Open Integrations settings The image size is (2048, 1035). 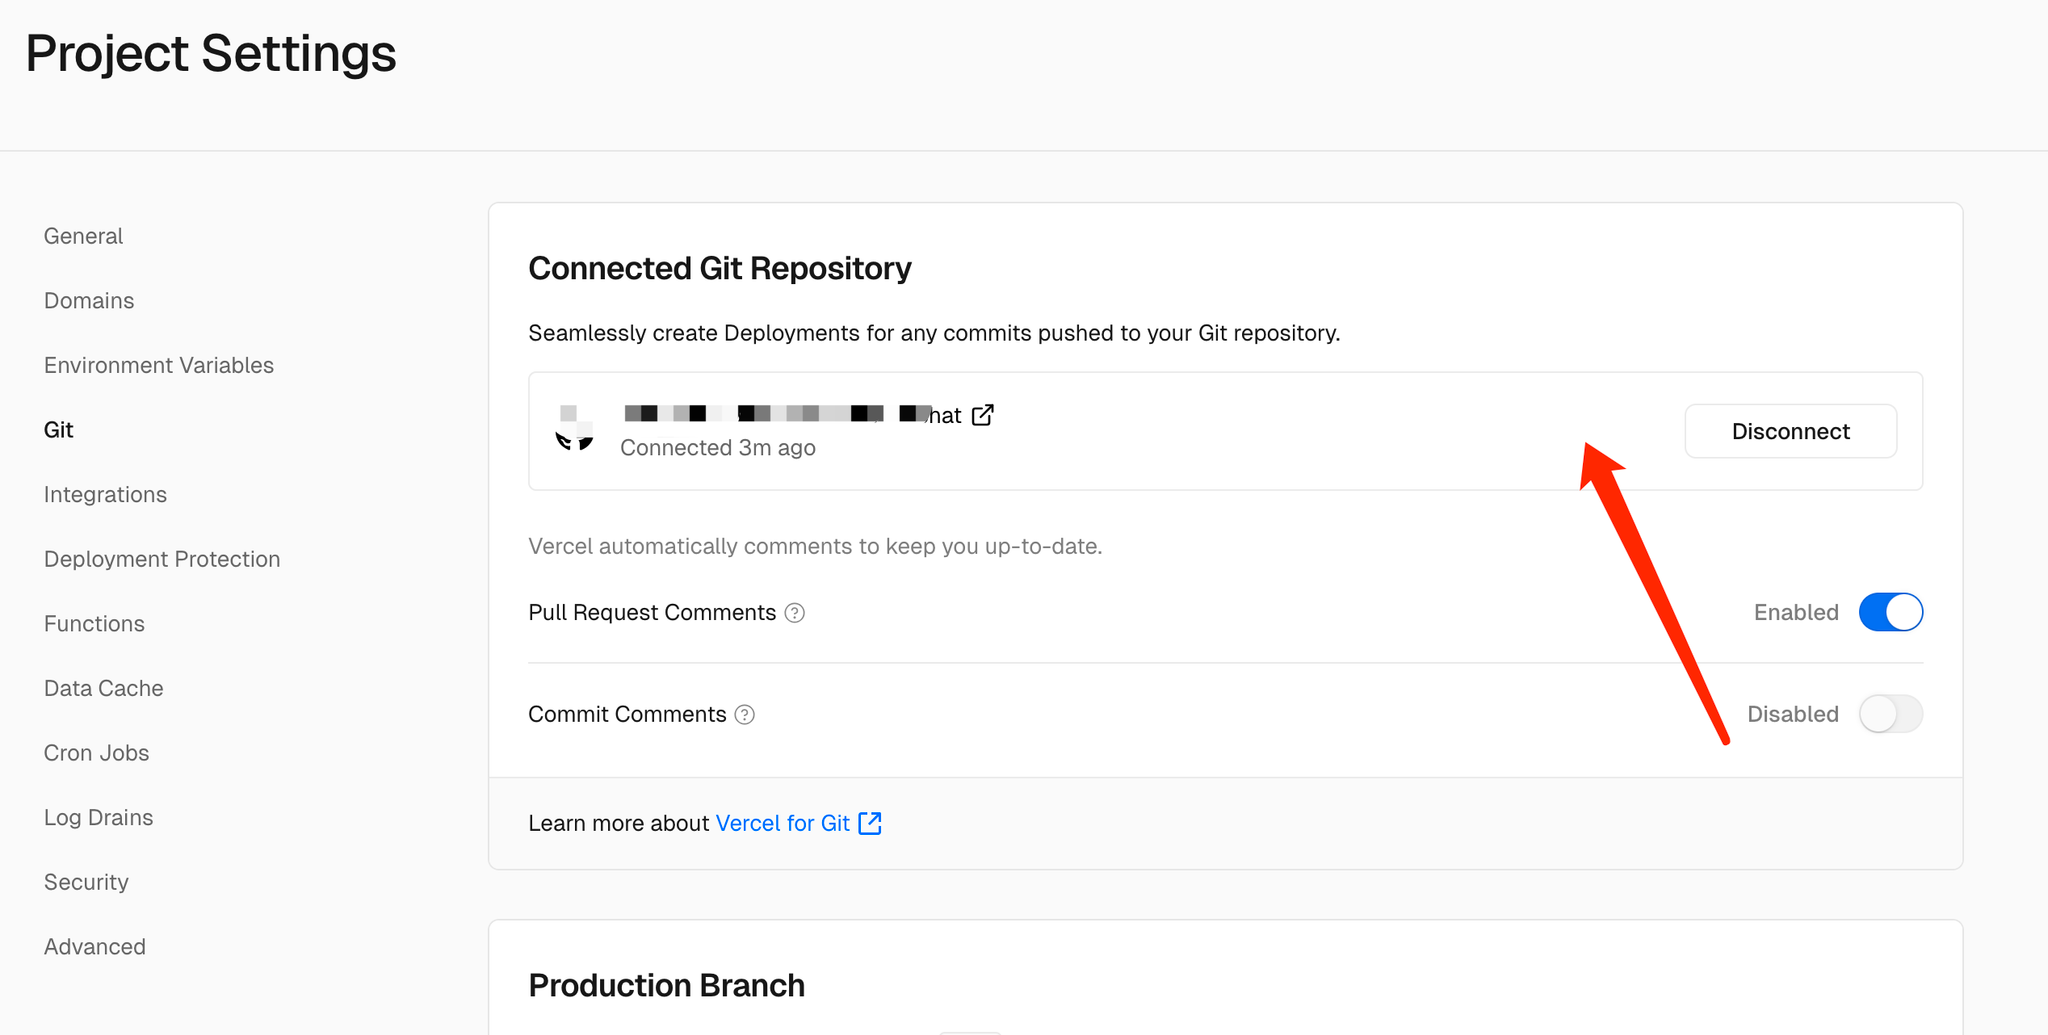105,494
